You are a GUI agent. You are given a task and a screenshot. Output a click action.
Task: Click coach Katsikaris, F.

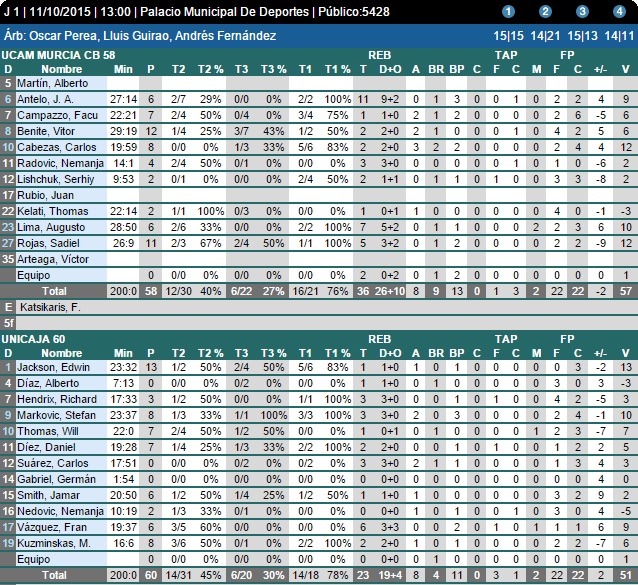click(x=50, y=307)
